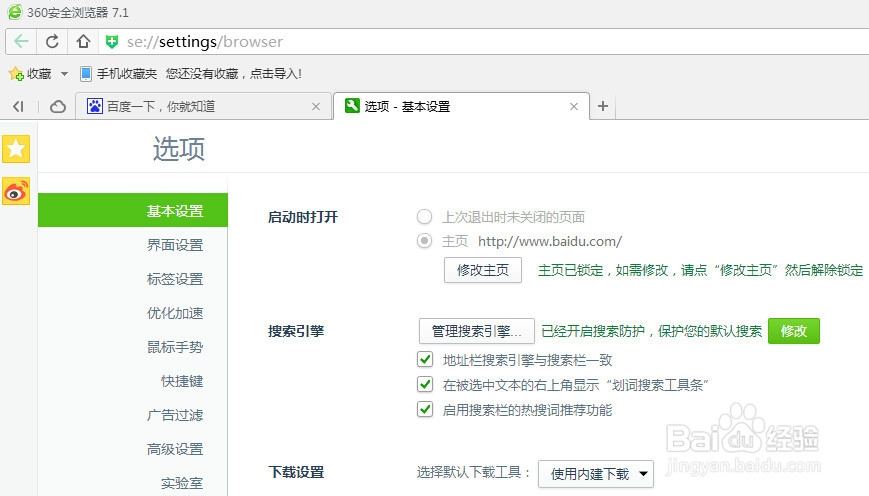Toggle address bar search engine consistency checkbox
Screen dimensions: 869x496
pos(425,360)
